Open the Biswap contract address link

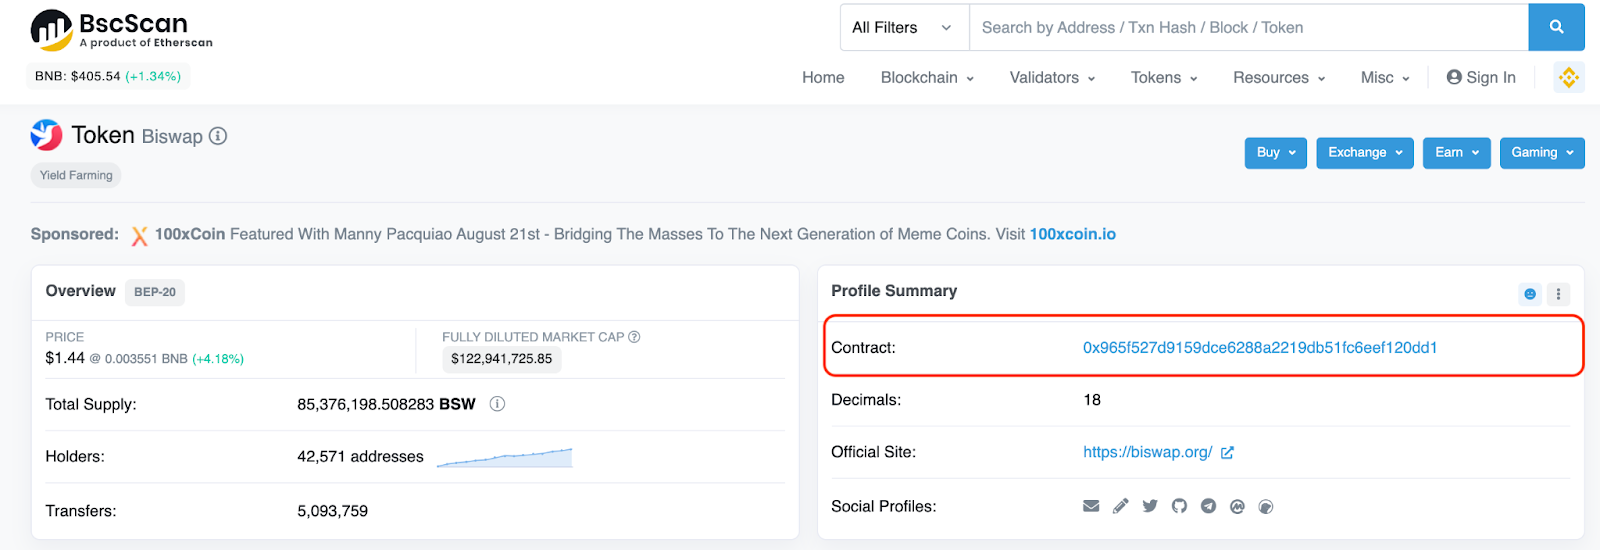tap(1260, 348)
